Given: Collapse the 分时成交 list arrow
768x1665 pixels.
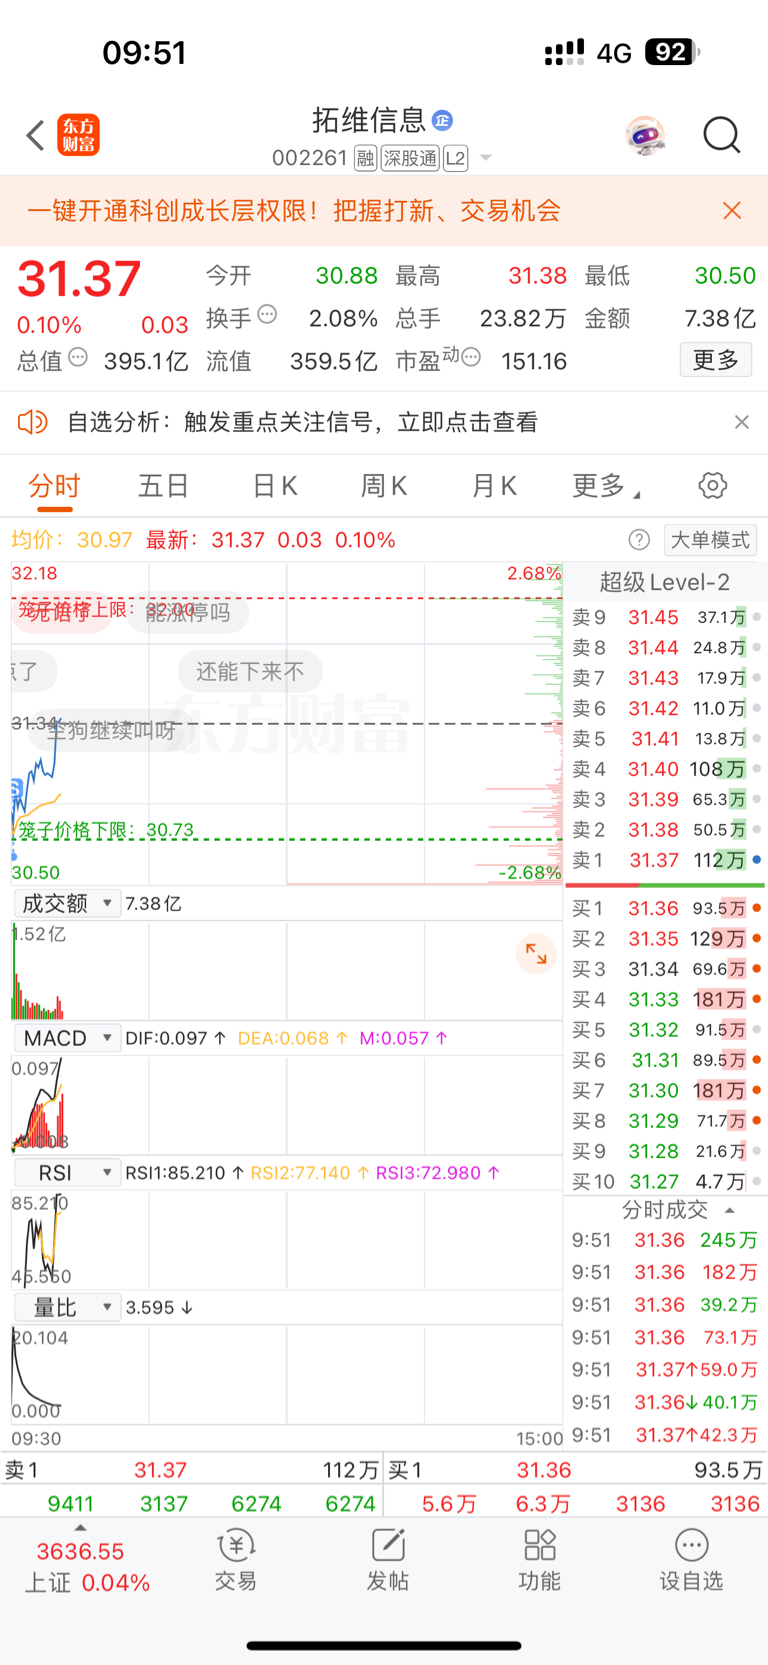Looking at the screenshot, I should (x=730, y=1210).
